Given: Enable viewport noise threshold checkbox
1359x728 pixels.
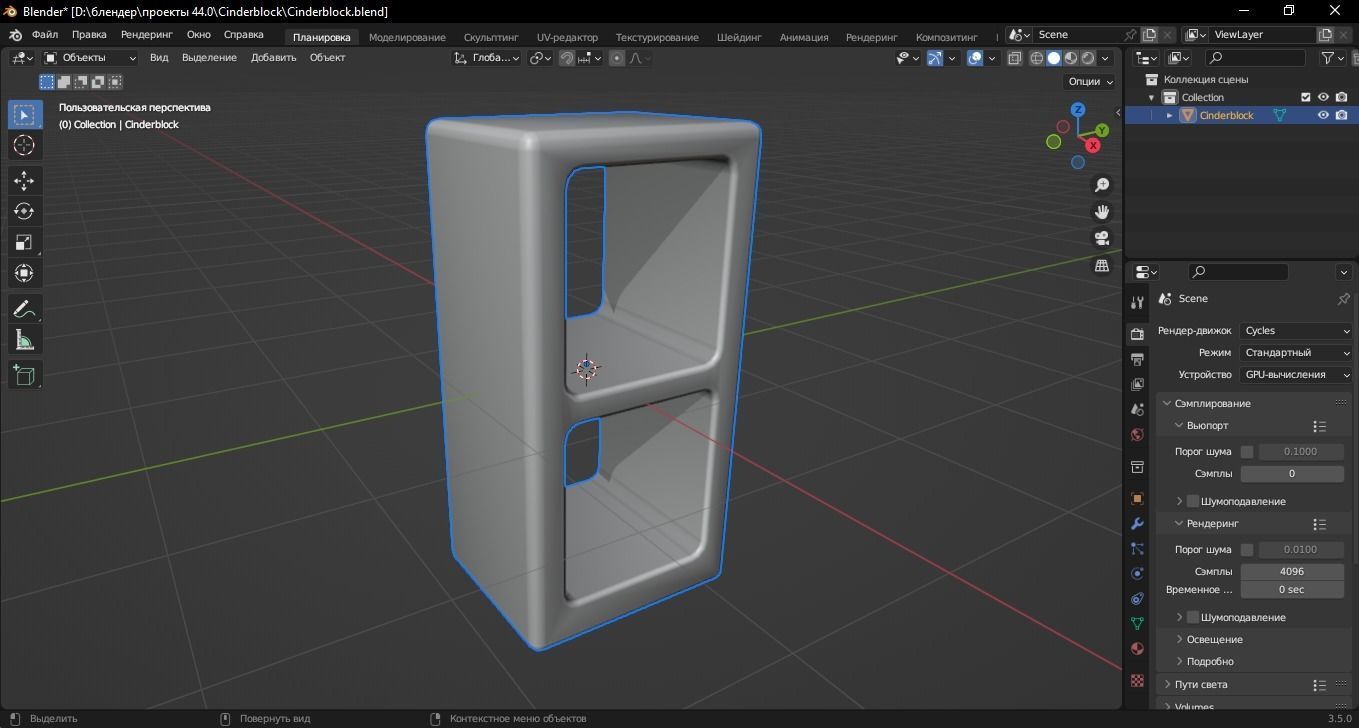Looking at the screenshot, I should 1247,452.
